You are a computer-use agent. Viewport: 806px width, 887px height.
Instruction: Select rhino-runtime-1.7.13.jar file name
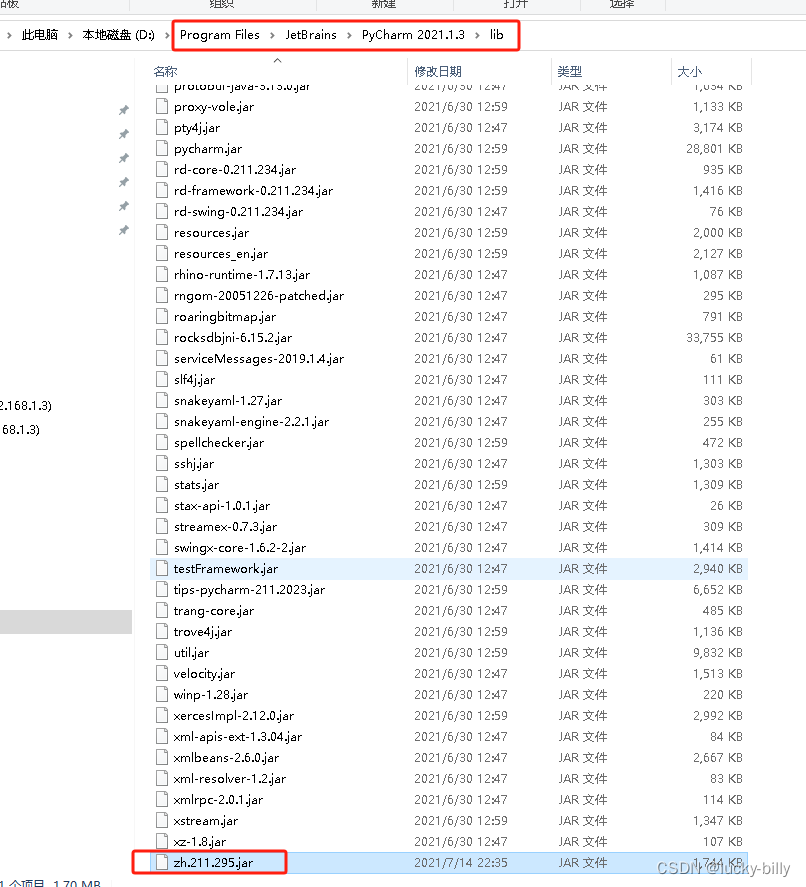point(242,274)
